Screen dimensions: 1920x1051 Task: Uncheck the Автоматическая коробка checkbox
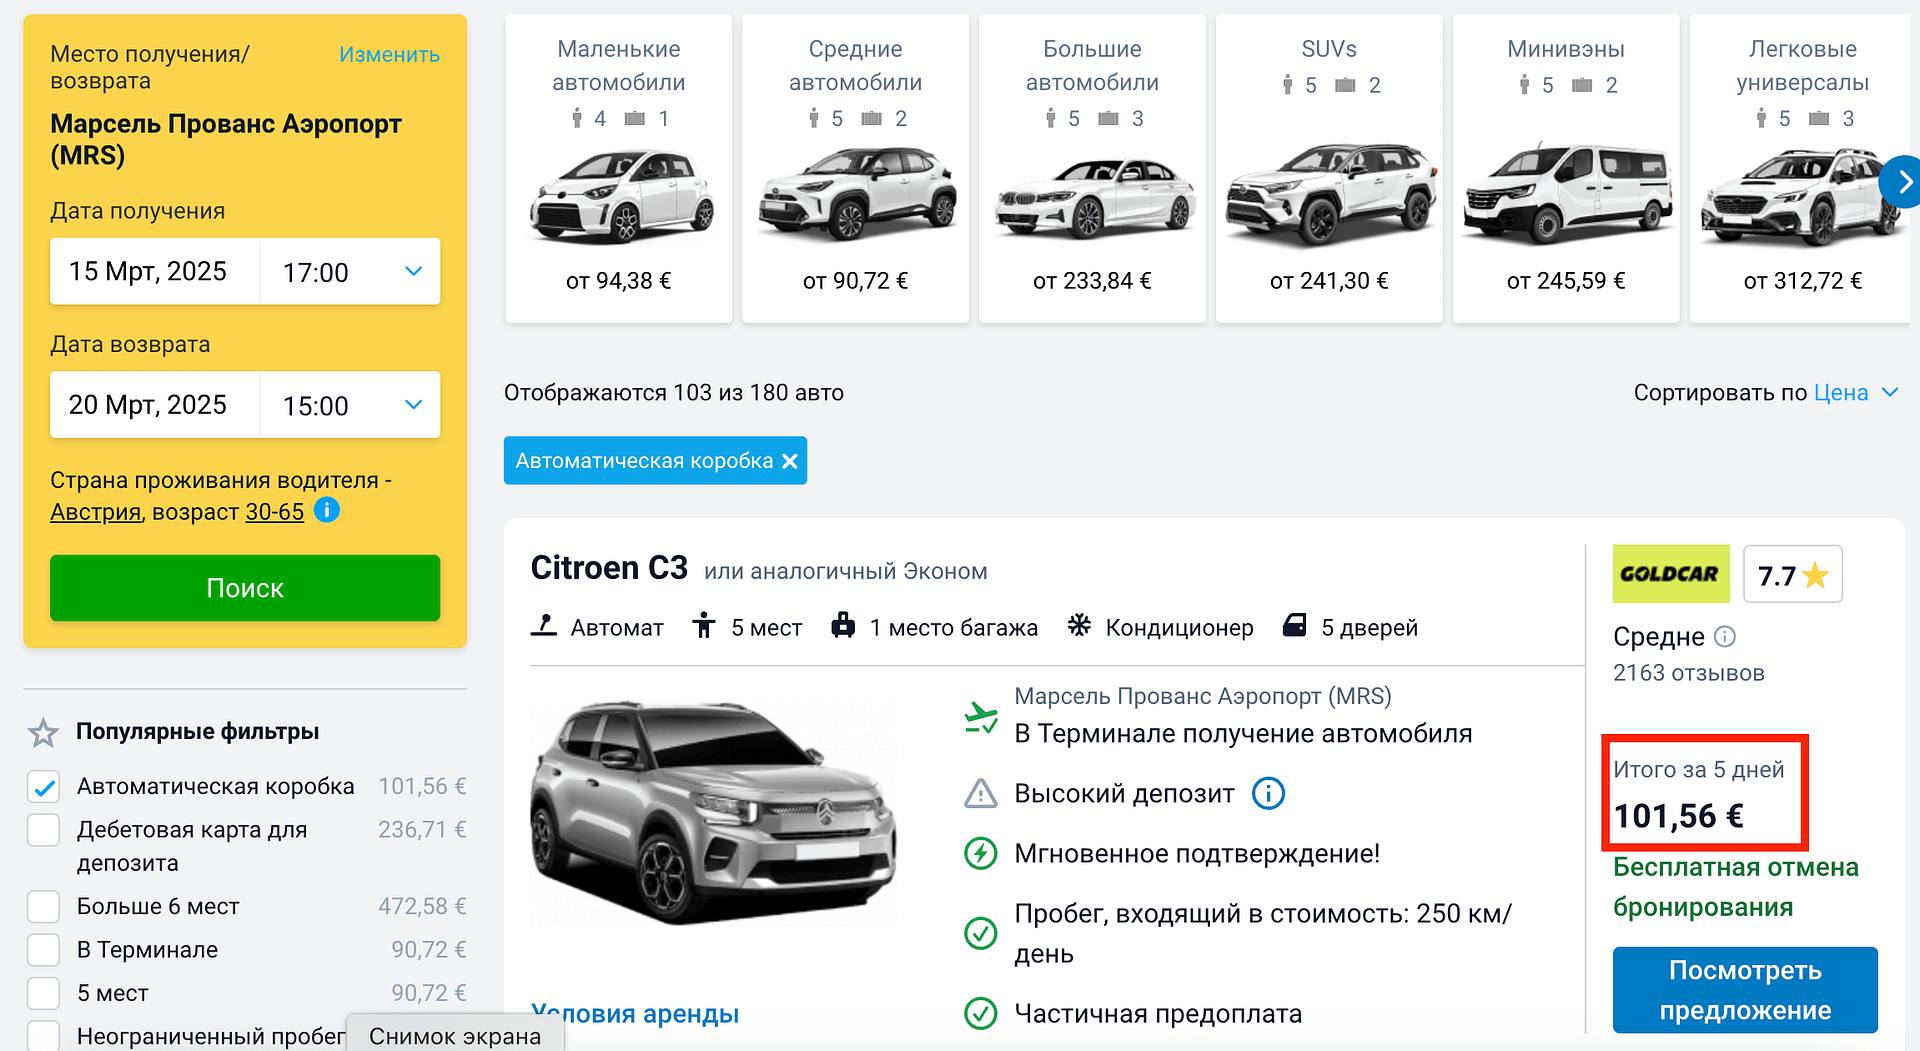pyautogui.click(x=44, y=787)
